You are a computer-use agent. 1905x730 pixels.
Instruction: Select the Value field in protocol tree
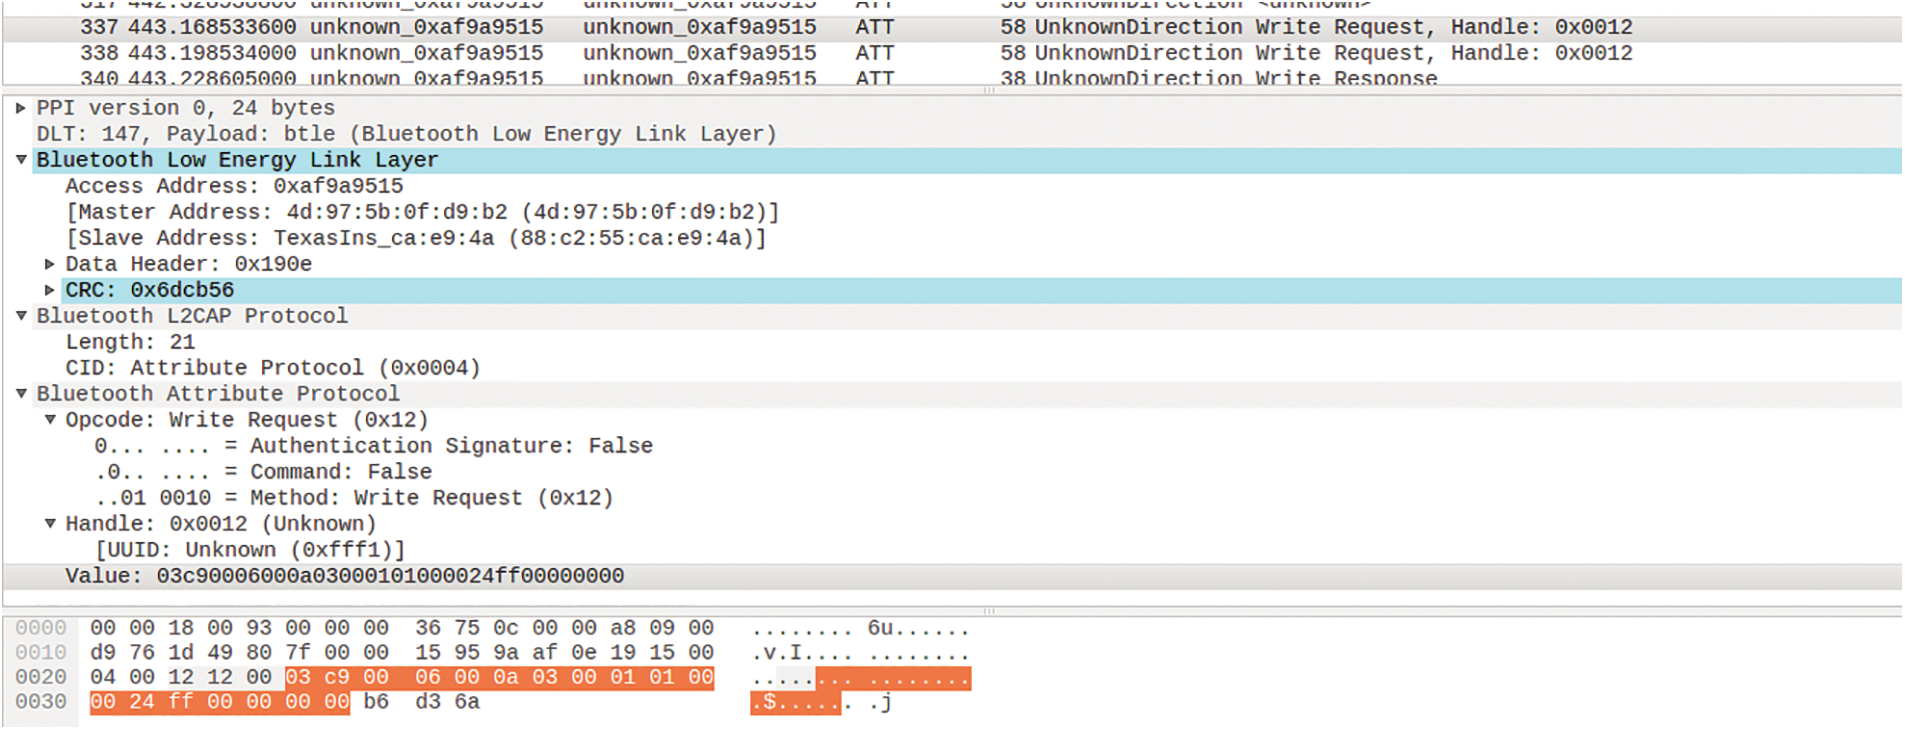pos(344,576)
